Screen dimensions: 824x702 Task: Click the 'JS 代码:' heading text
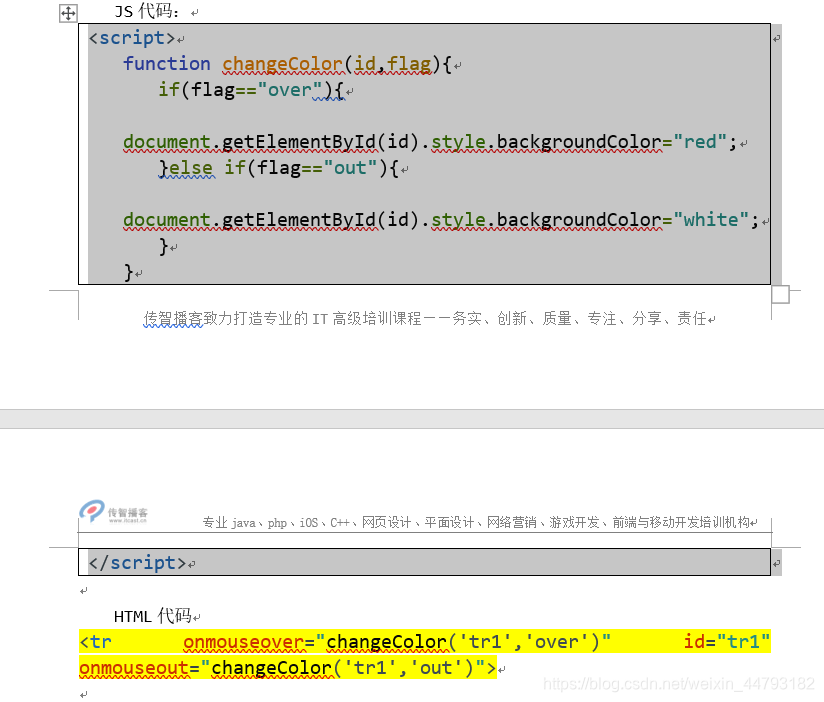point(147,11)
